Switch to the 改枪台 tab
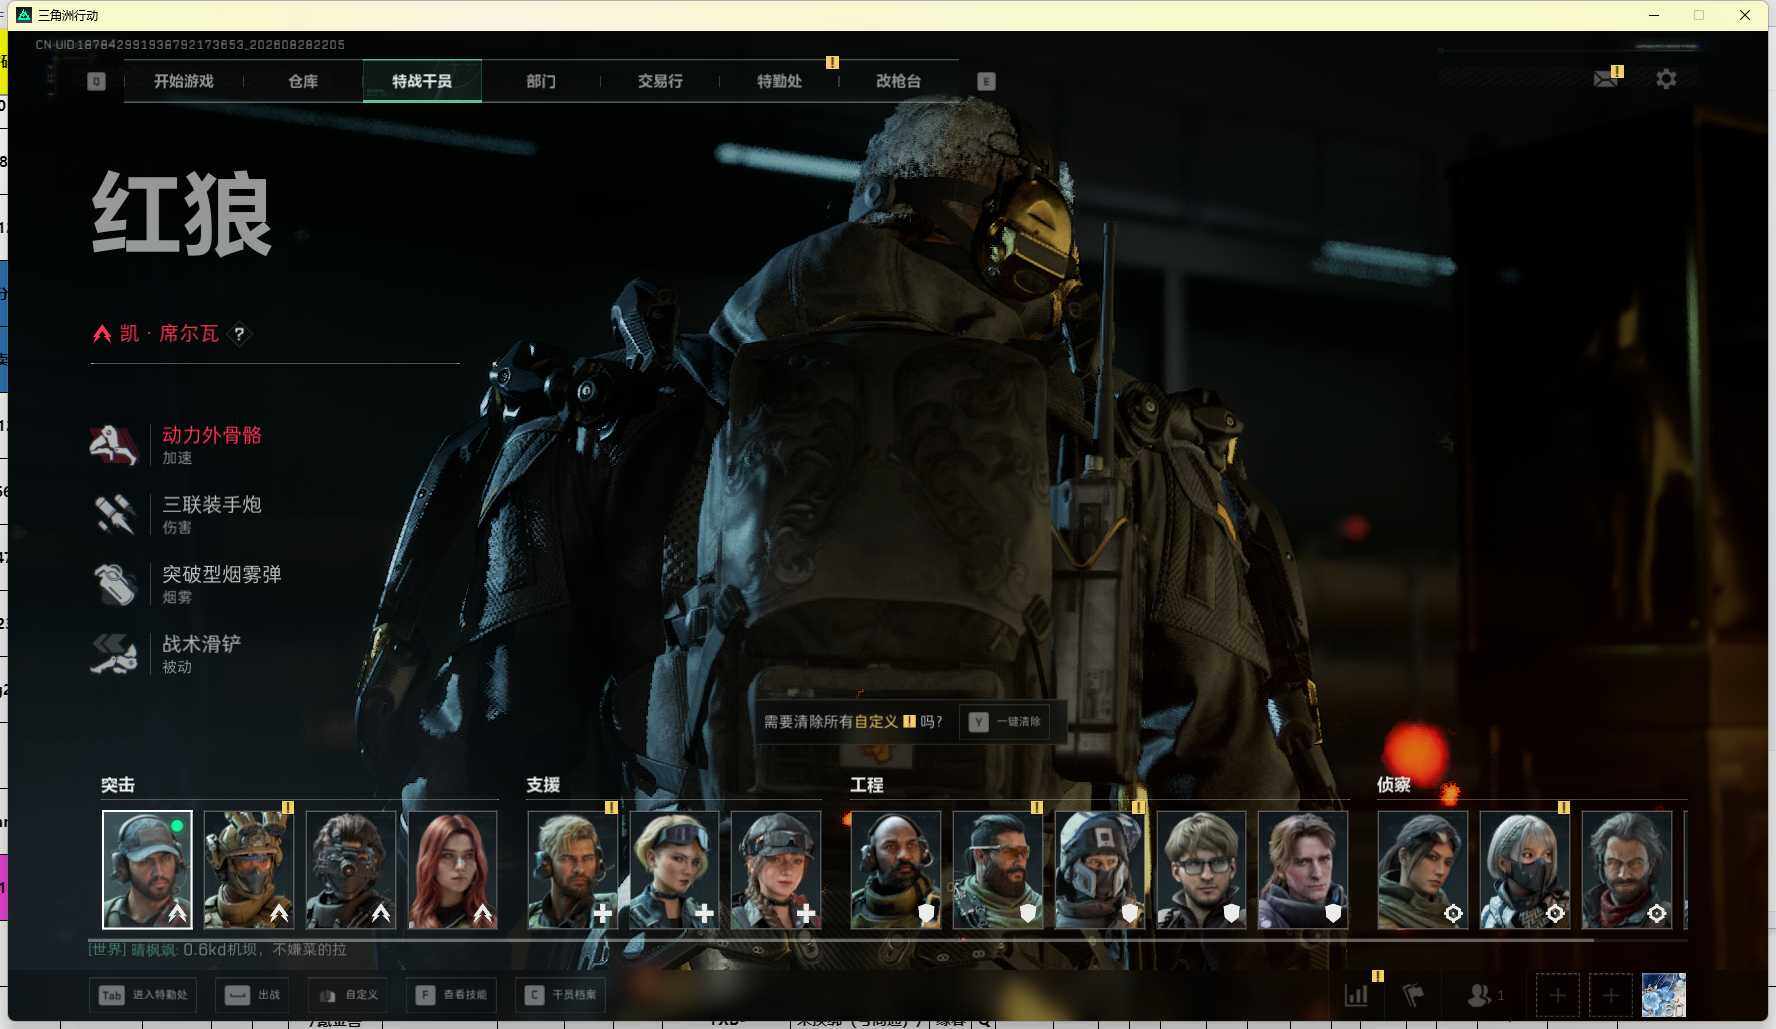The height and width of the screenshot is (1029, 1776). [898, 81]
